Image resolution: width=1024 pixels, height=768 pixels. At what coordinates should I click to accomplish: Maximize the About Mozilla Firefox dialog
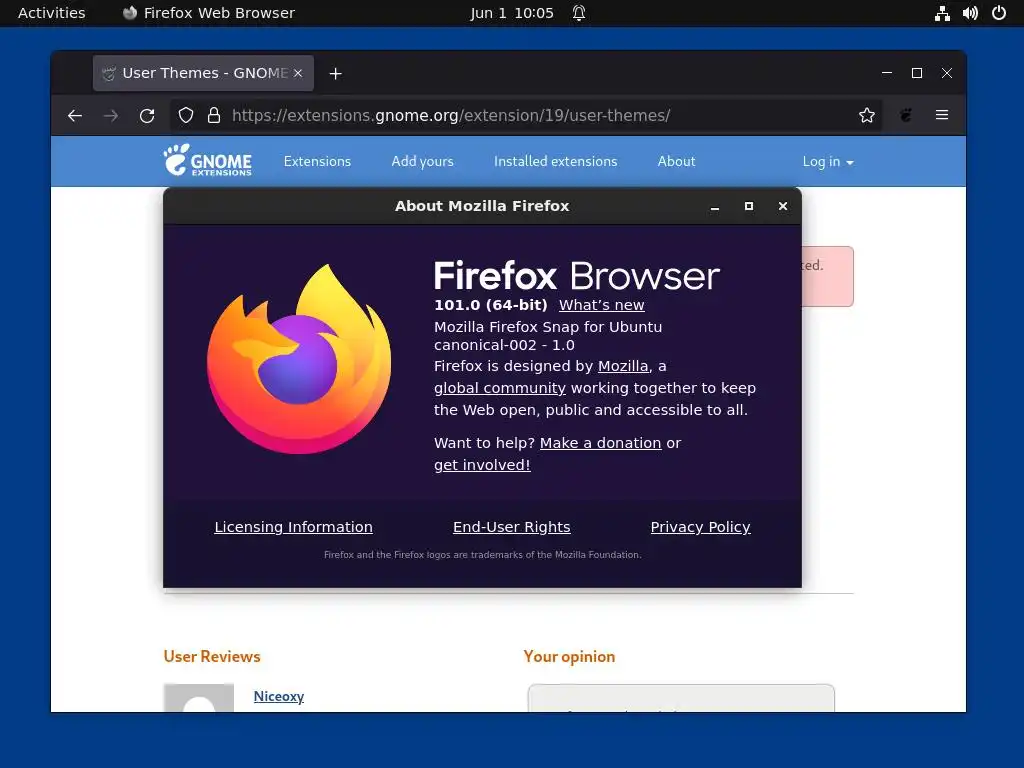[749, 206]
